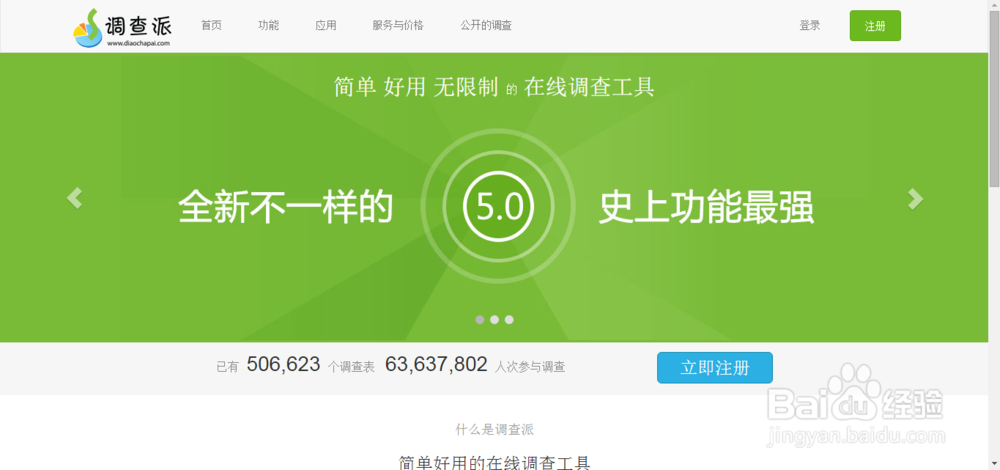Viewport: 1000px width, 470px height.
Task: Select the second carousel dot
Action: pyautogui.click(x=494, y=319)
